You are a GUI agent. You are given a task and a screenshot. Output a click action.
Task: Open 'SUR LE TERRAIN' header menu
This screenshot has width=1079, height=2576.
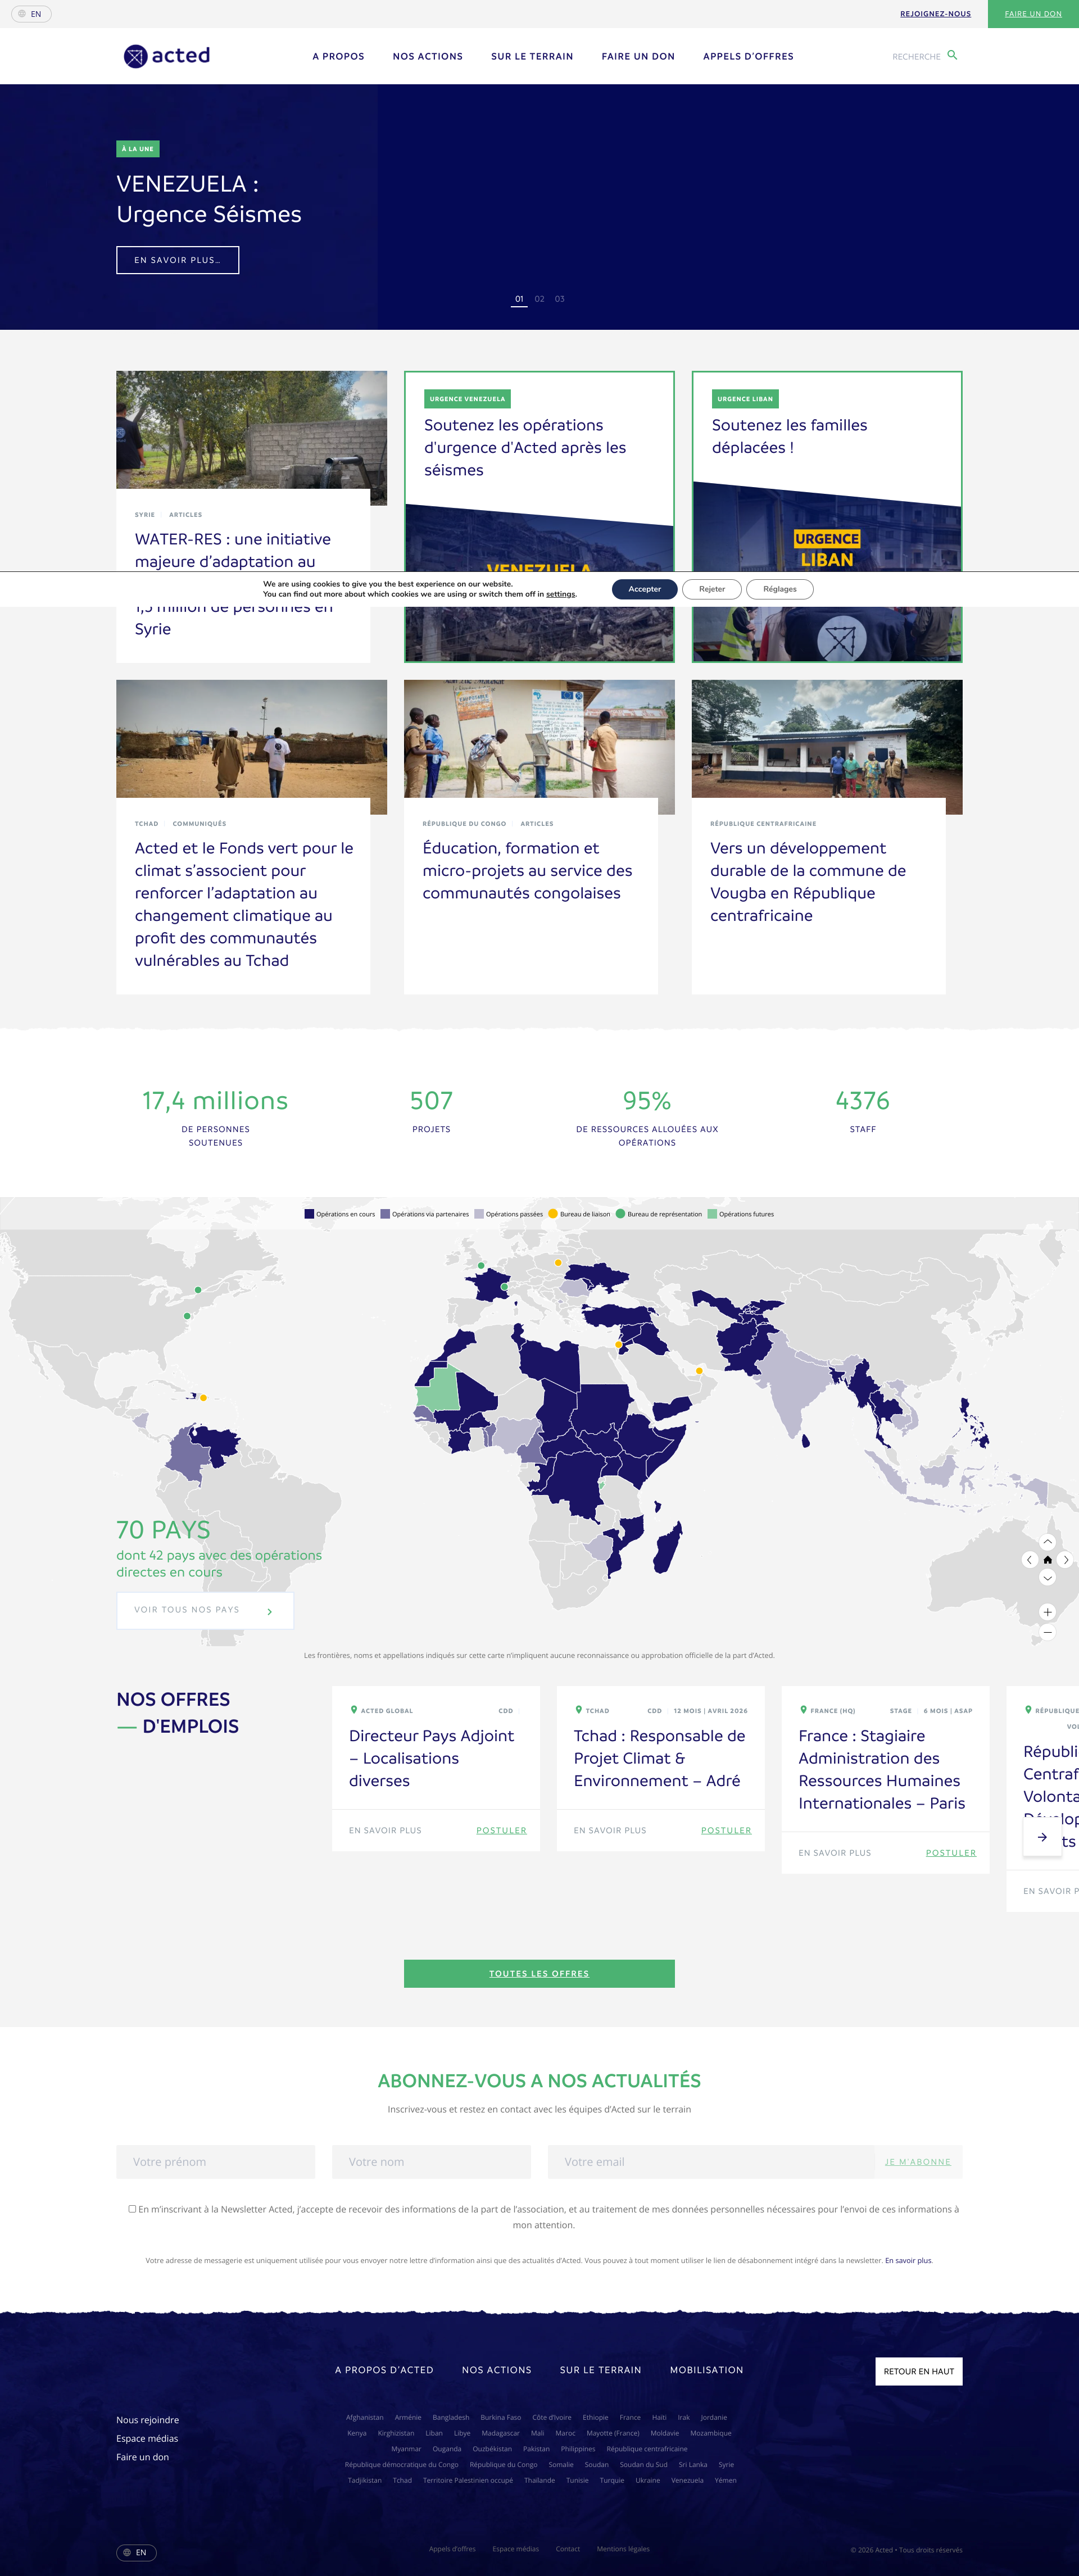tap(532, 57)
